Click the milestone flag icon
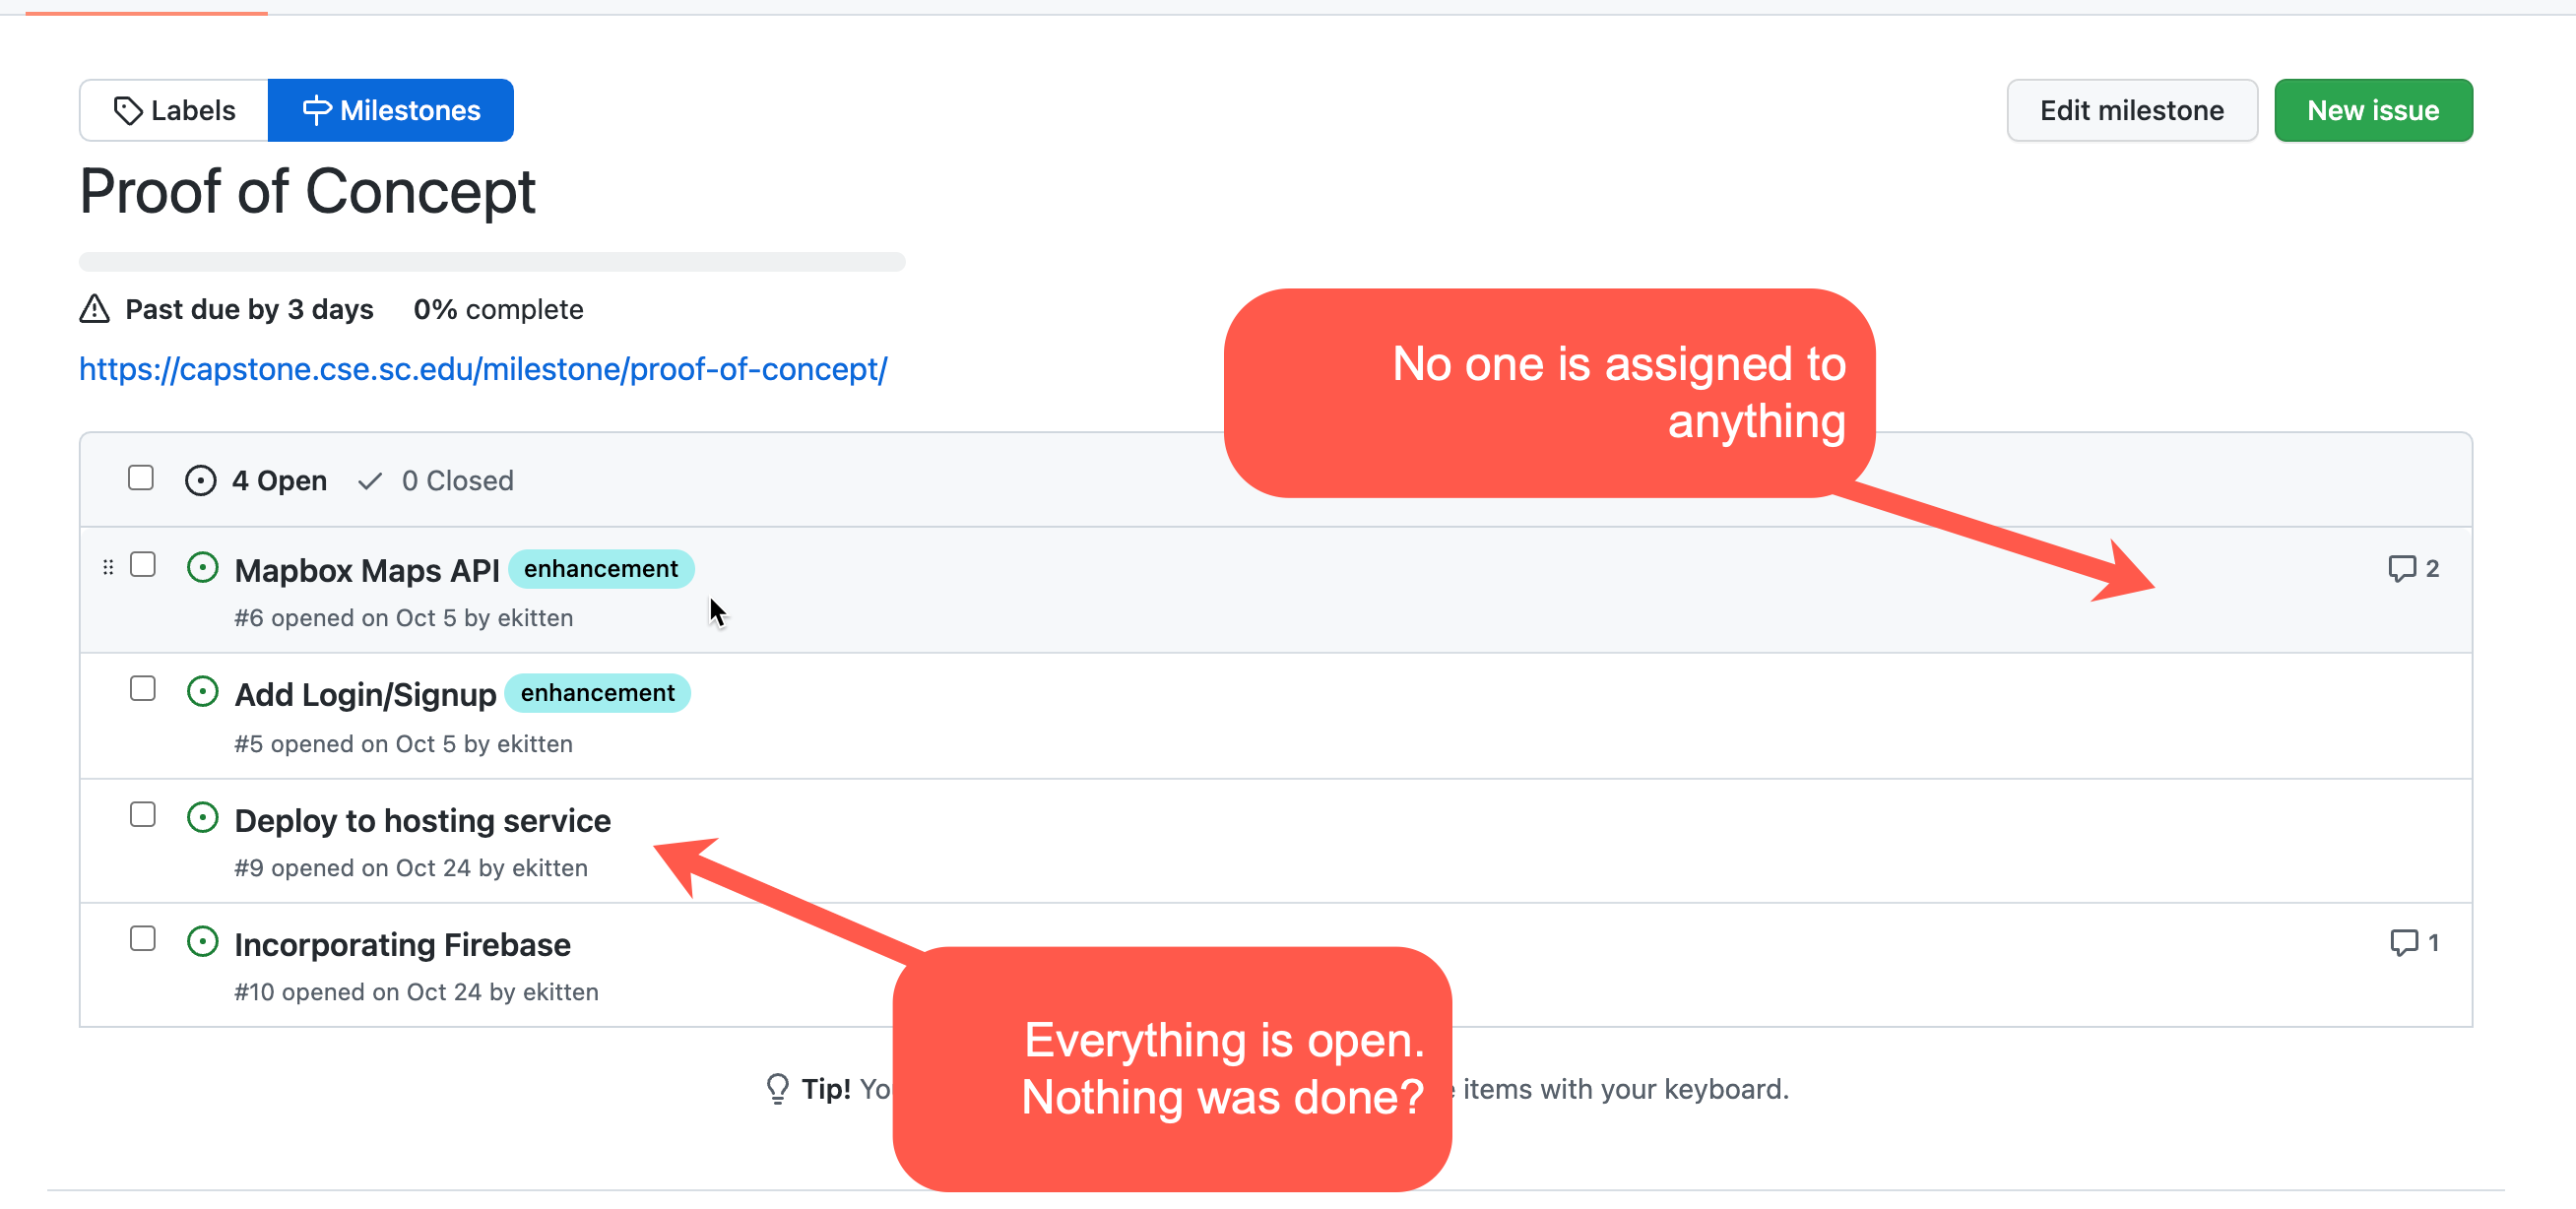2576x1209 pixels. 317,110
